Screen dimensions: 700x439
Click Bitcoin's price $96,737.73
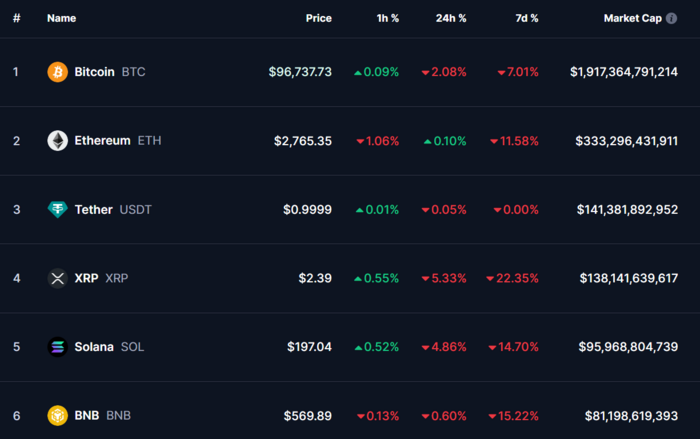(300, 72)
